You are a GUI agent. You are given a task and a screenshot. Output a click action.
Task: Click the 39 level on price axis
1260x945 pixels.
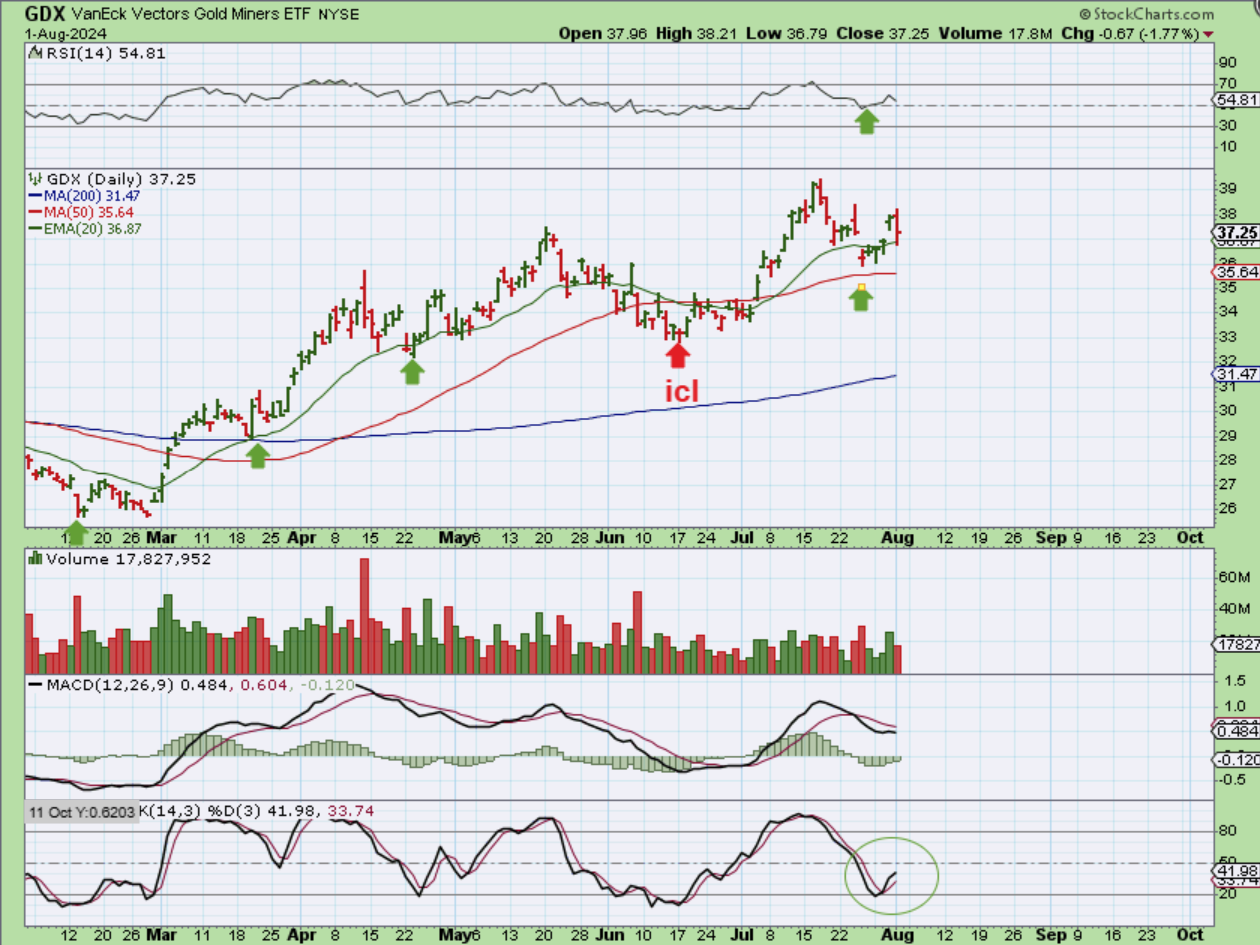click(x=1228, y=189)
